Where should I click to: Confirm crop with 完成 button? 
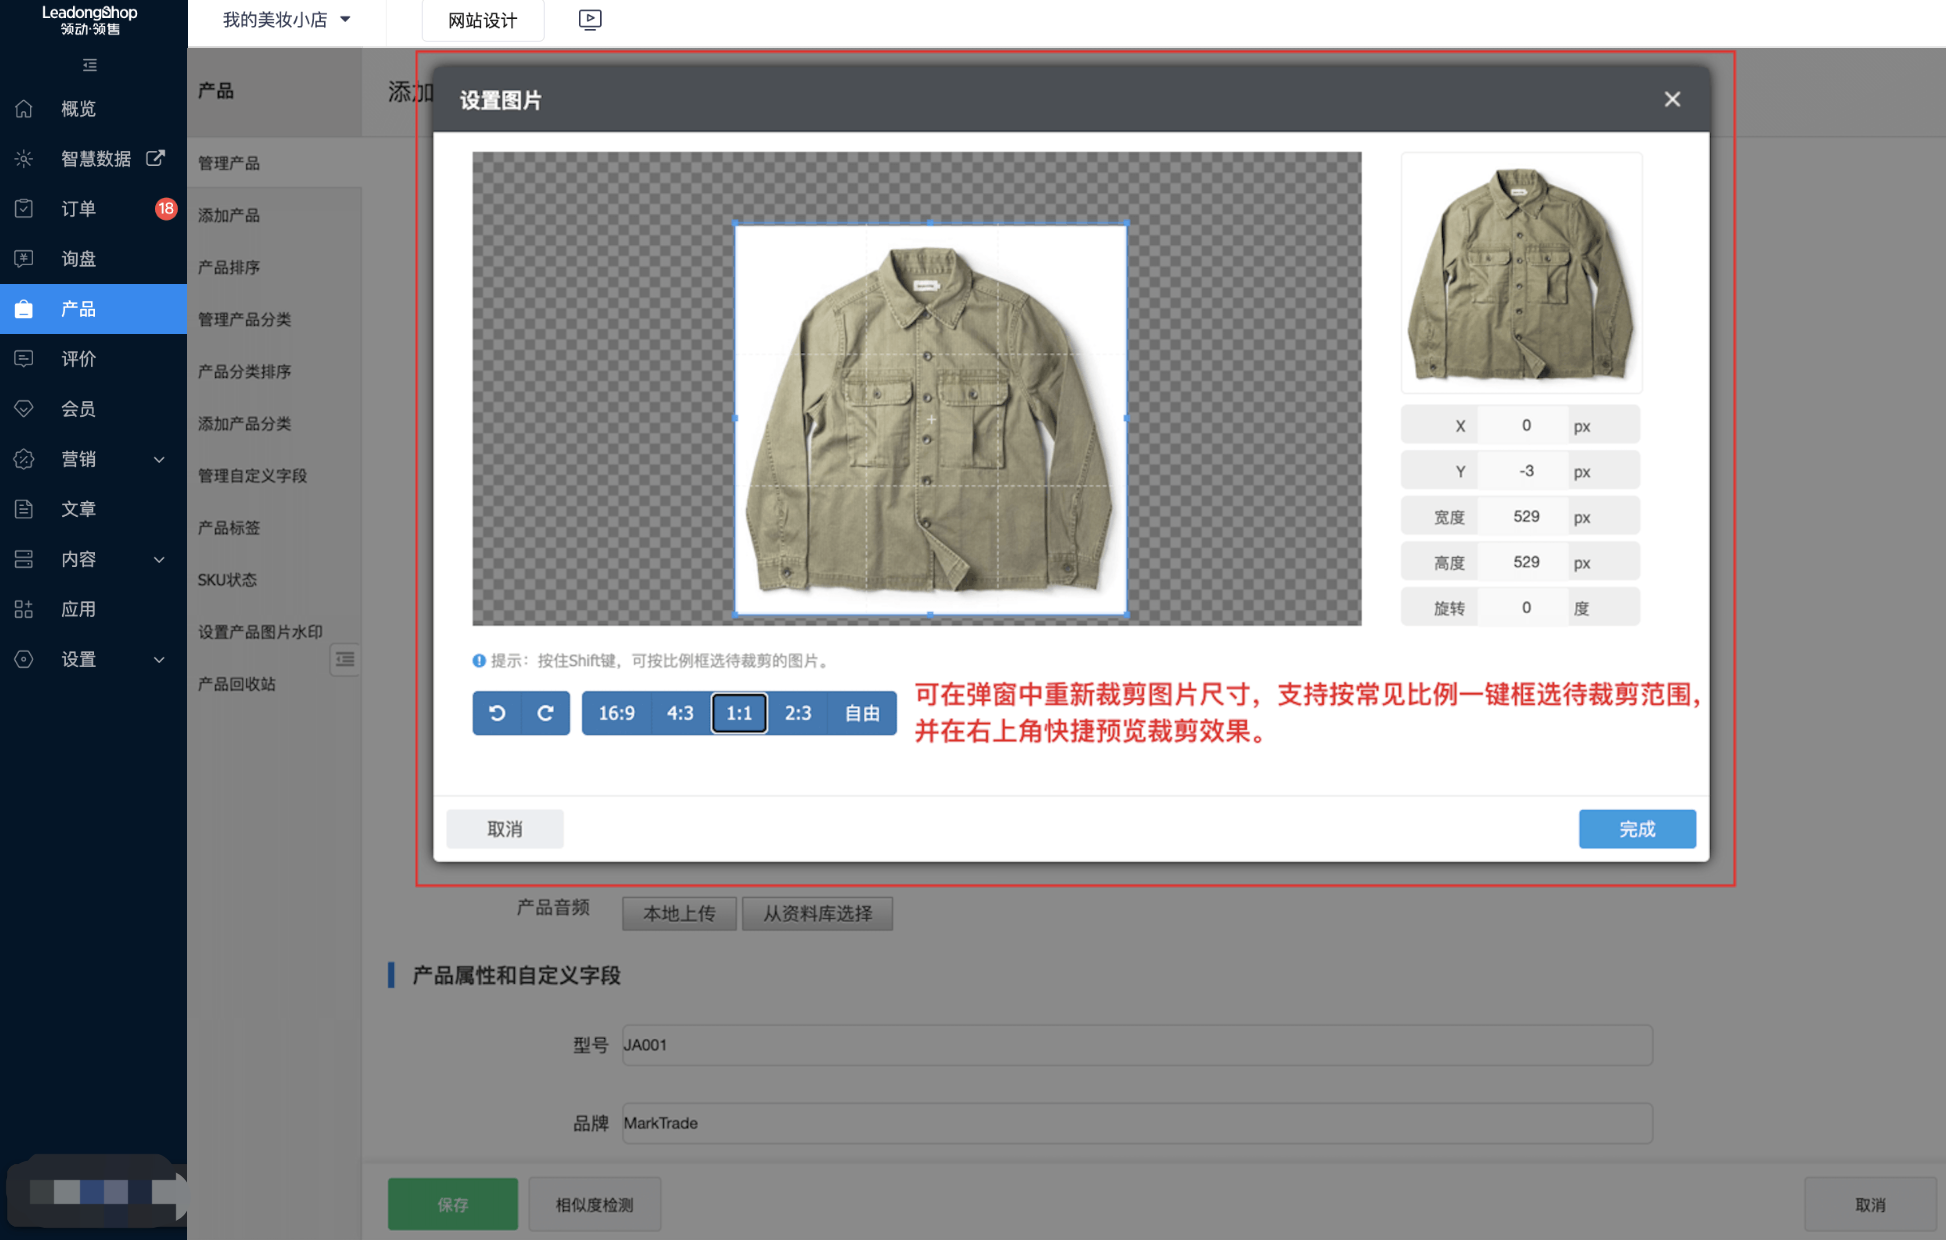tap(1636, 828)
